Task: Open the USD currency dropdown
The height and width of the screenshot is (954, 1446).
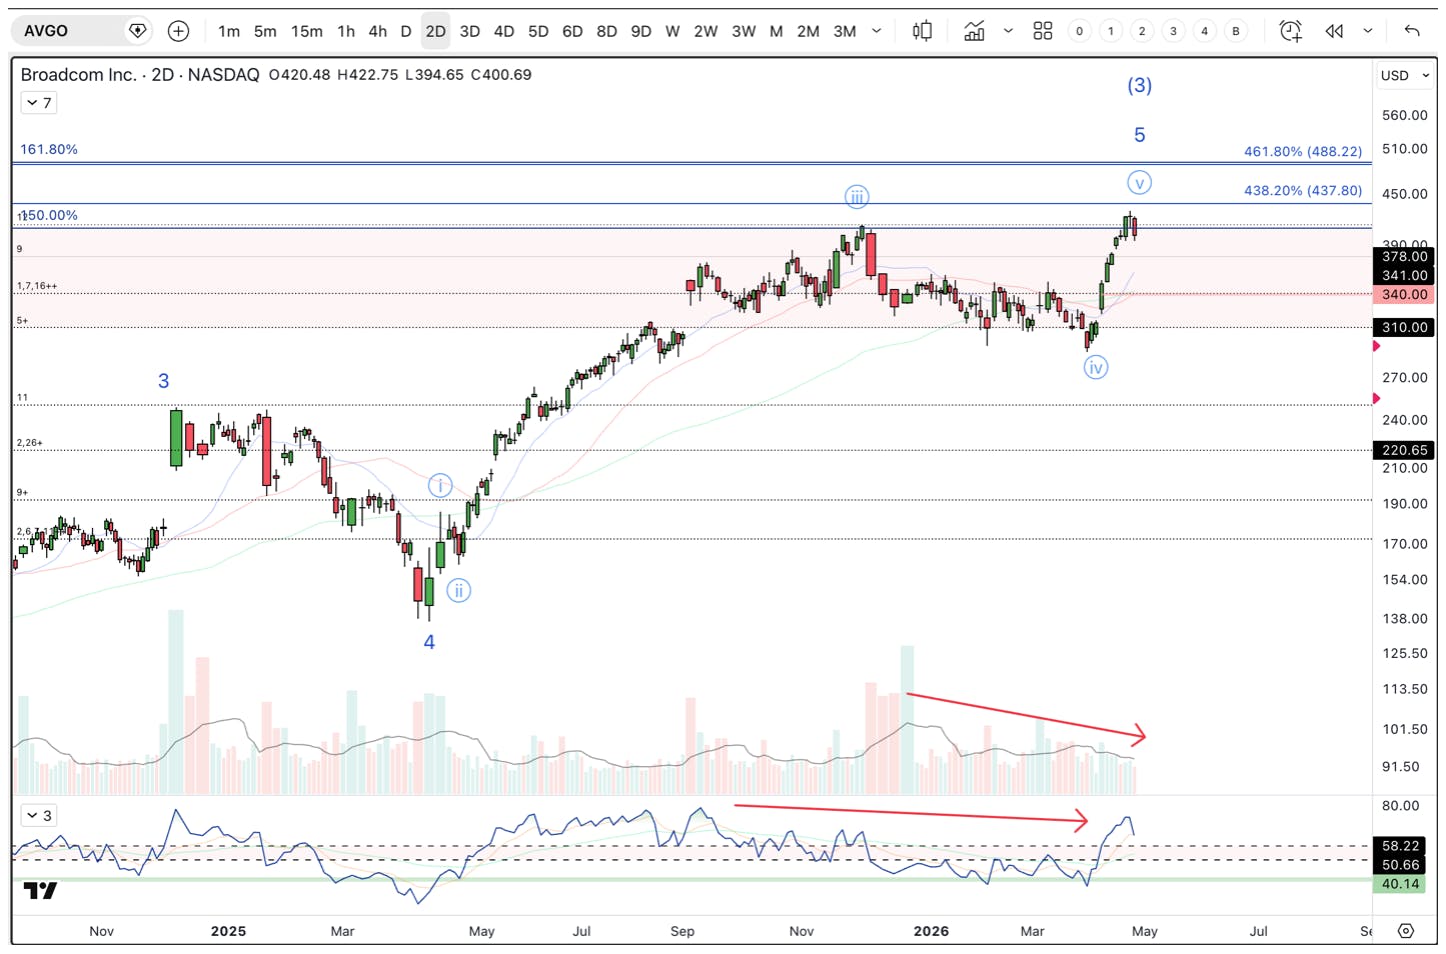Action: (x=1404, y=76)
